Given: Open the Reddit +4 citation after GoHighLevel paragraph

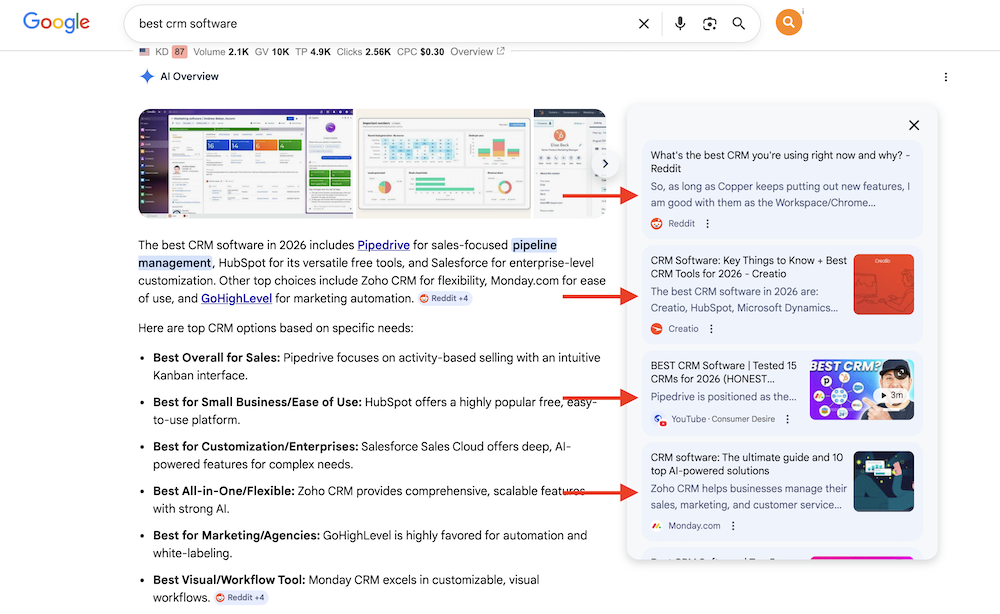Looking at the screenshot, I should tap(445, 298).
